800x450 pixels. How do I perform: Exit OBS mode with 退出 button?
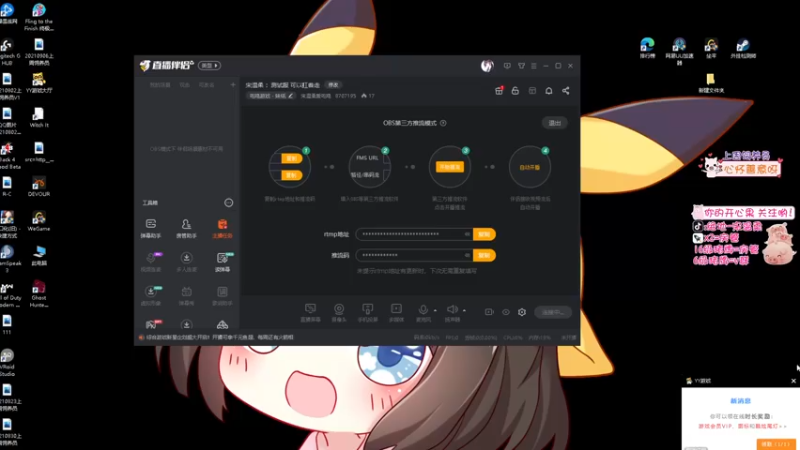[x=555, y=123]
